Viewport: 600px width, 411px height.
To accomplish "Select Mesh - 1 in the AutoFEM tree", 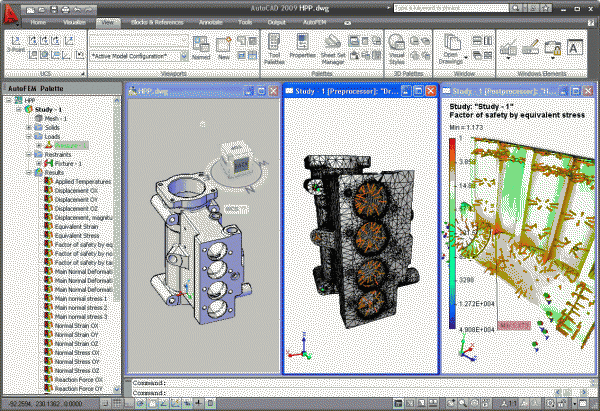I will pyautogui.click(x=51, y=119).
